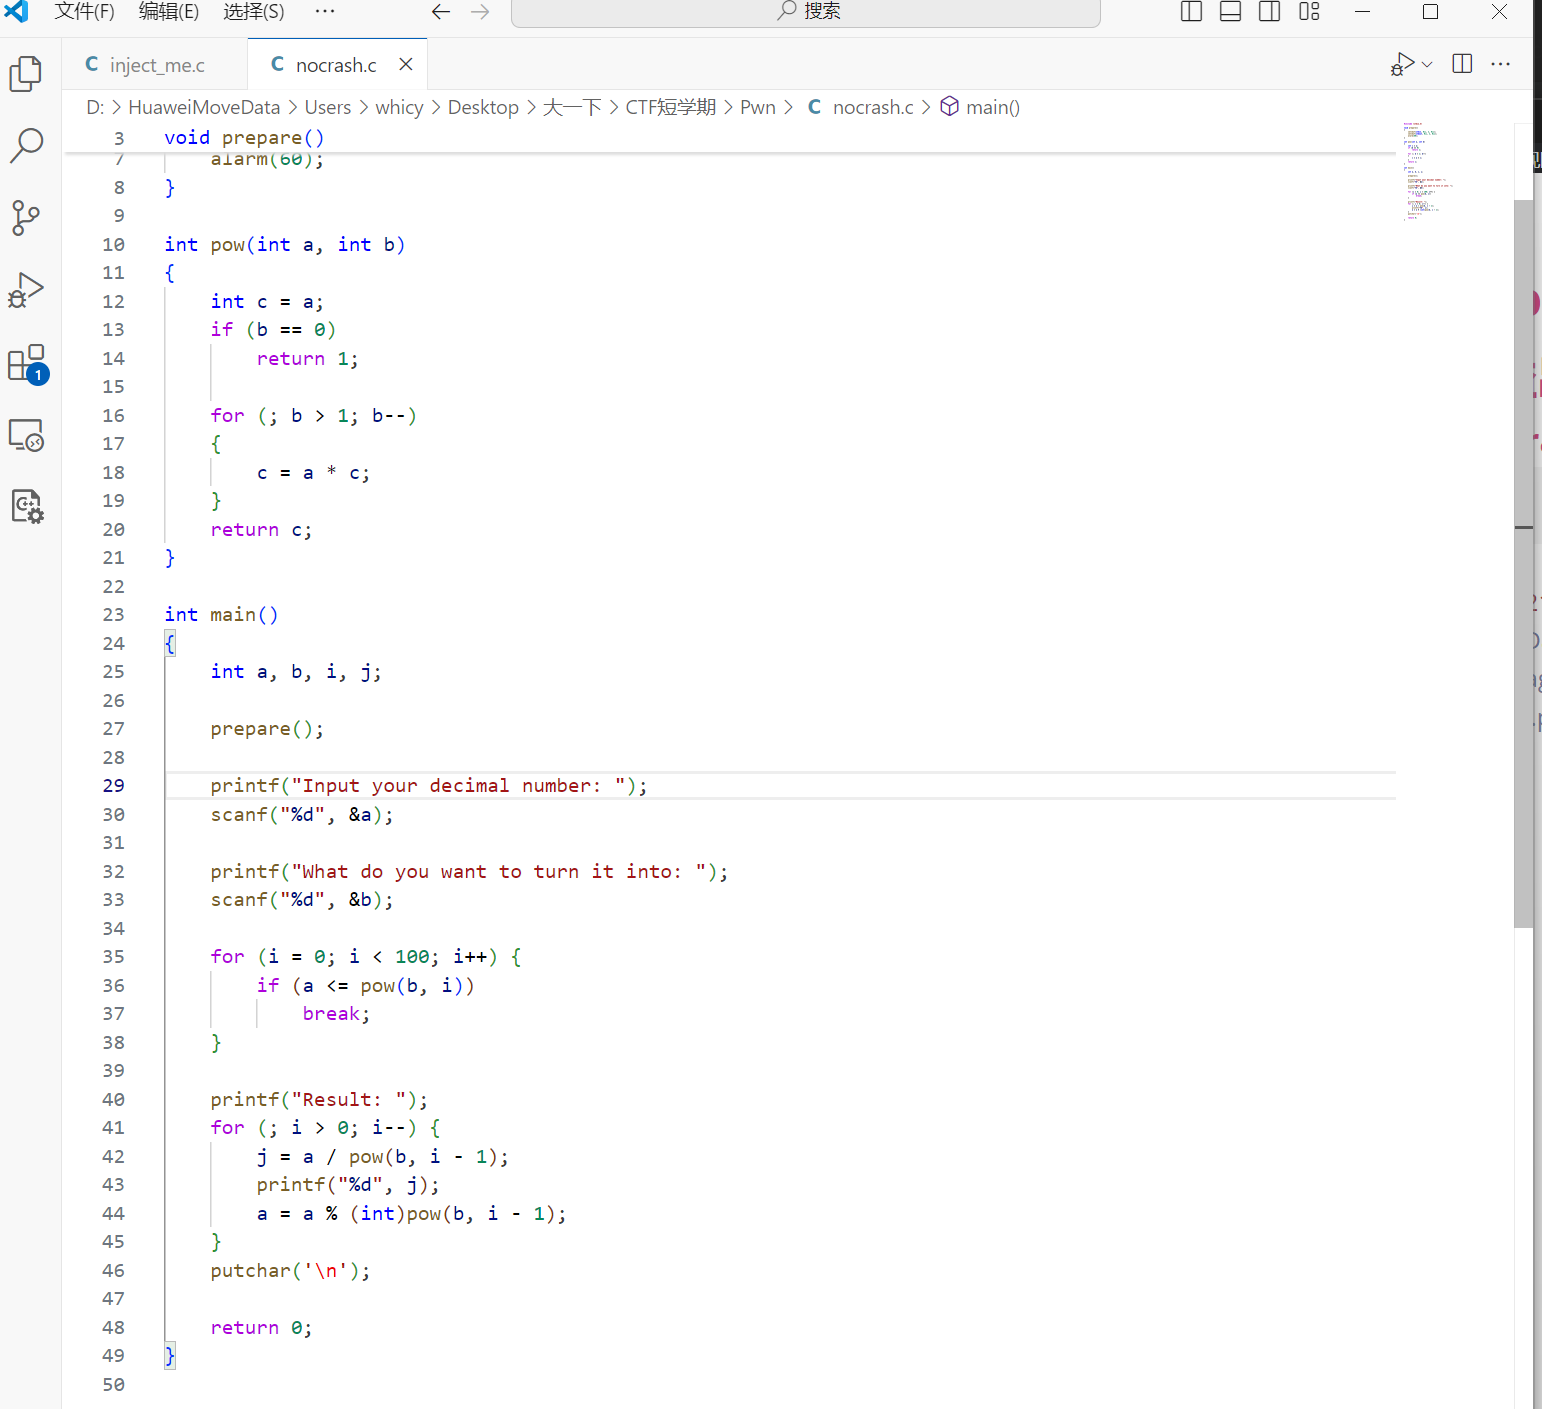
Task: Open the Explorer view in activity bar
Action: [x=26, y=73]
